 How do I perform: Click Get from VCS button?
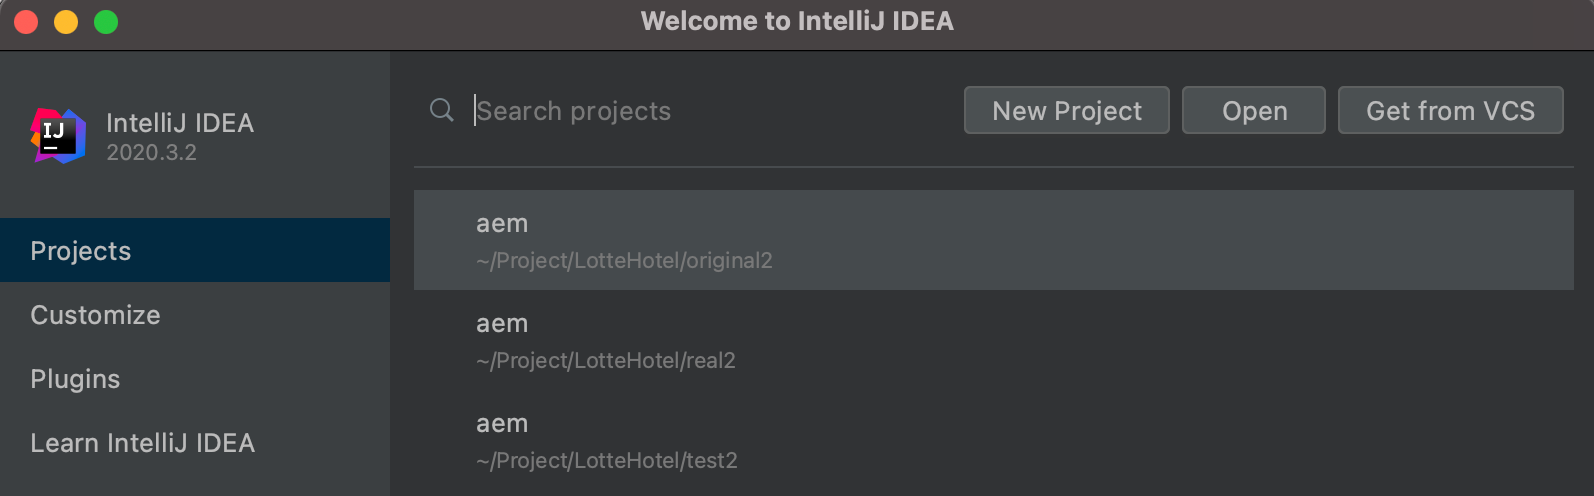pyautogui.click(x=1449, y=111)
